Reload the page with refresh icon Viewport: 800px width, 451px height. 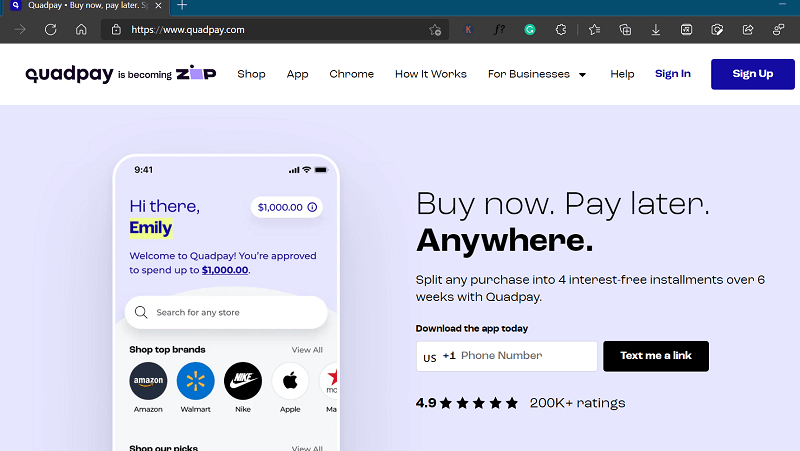tap(51, 30)
